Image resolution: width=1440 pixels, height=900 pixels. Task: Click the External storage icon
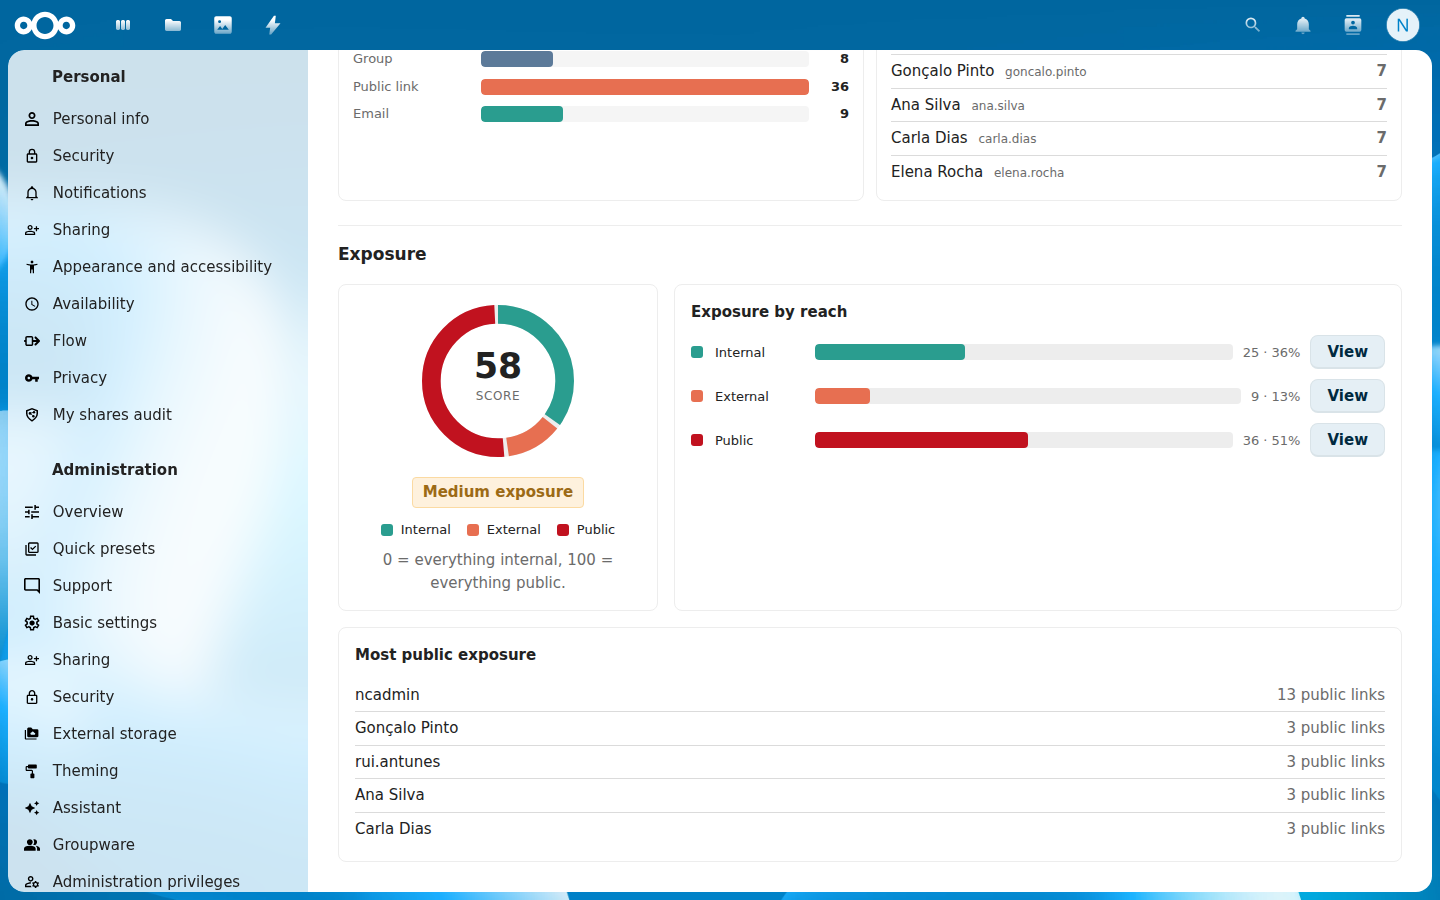(32, 734)
